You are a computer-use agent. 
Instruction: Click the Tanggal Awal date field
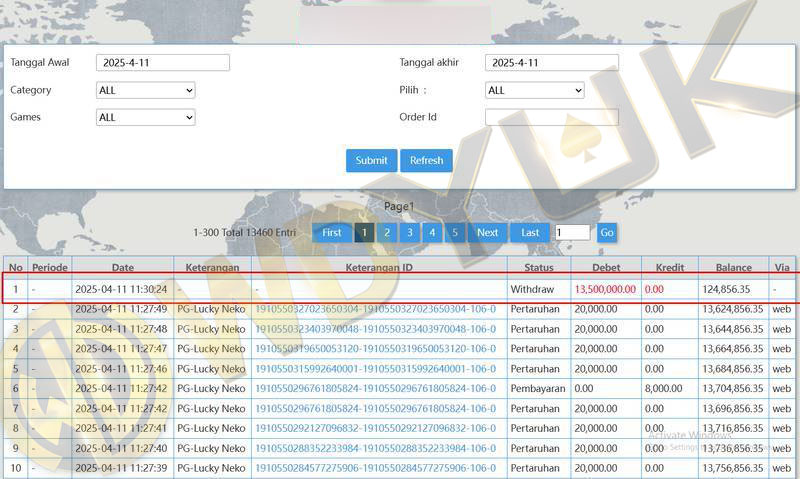coord(163,63)
